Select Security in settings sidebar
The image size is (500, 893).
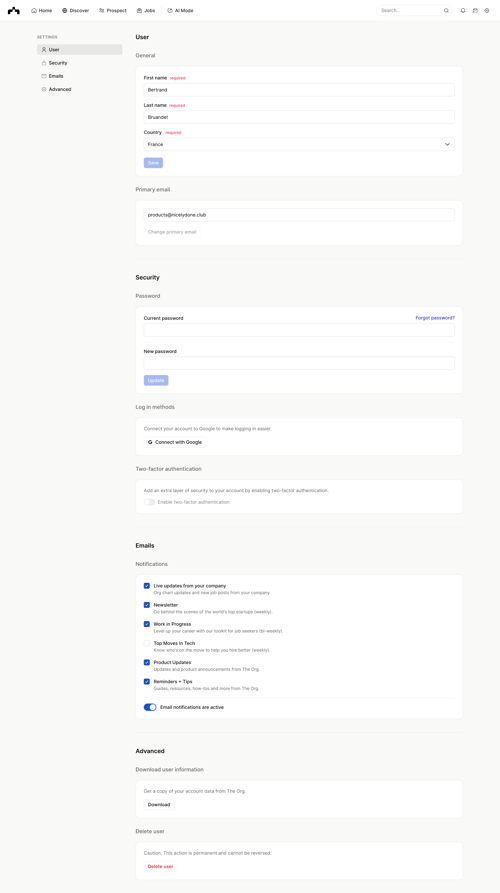80,63
